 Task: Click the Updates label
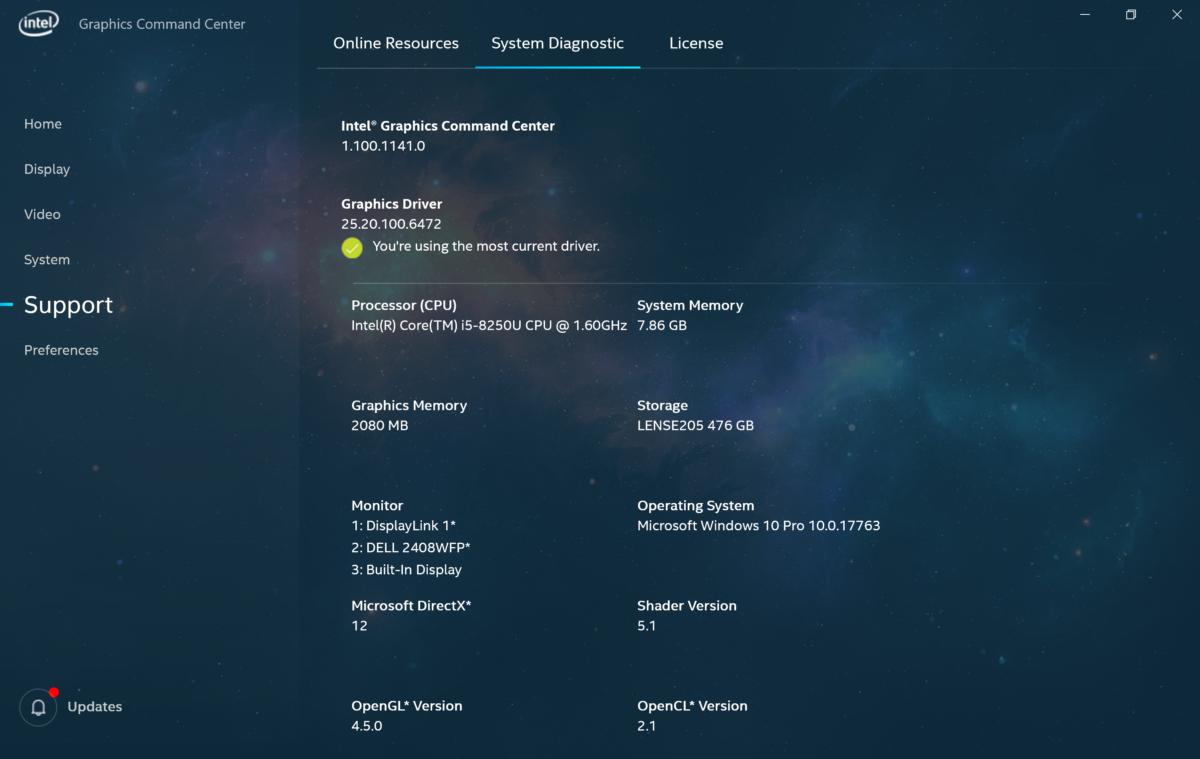95,707
